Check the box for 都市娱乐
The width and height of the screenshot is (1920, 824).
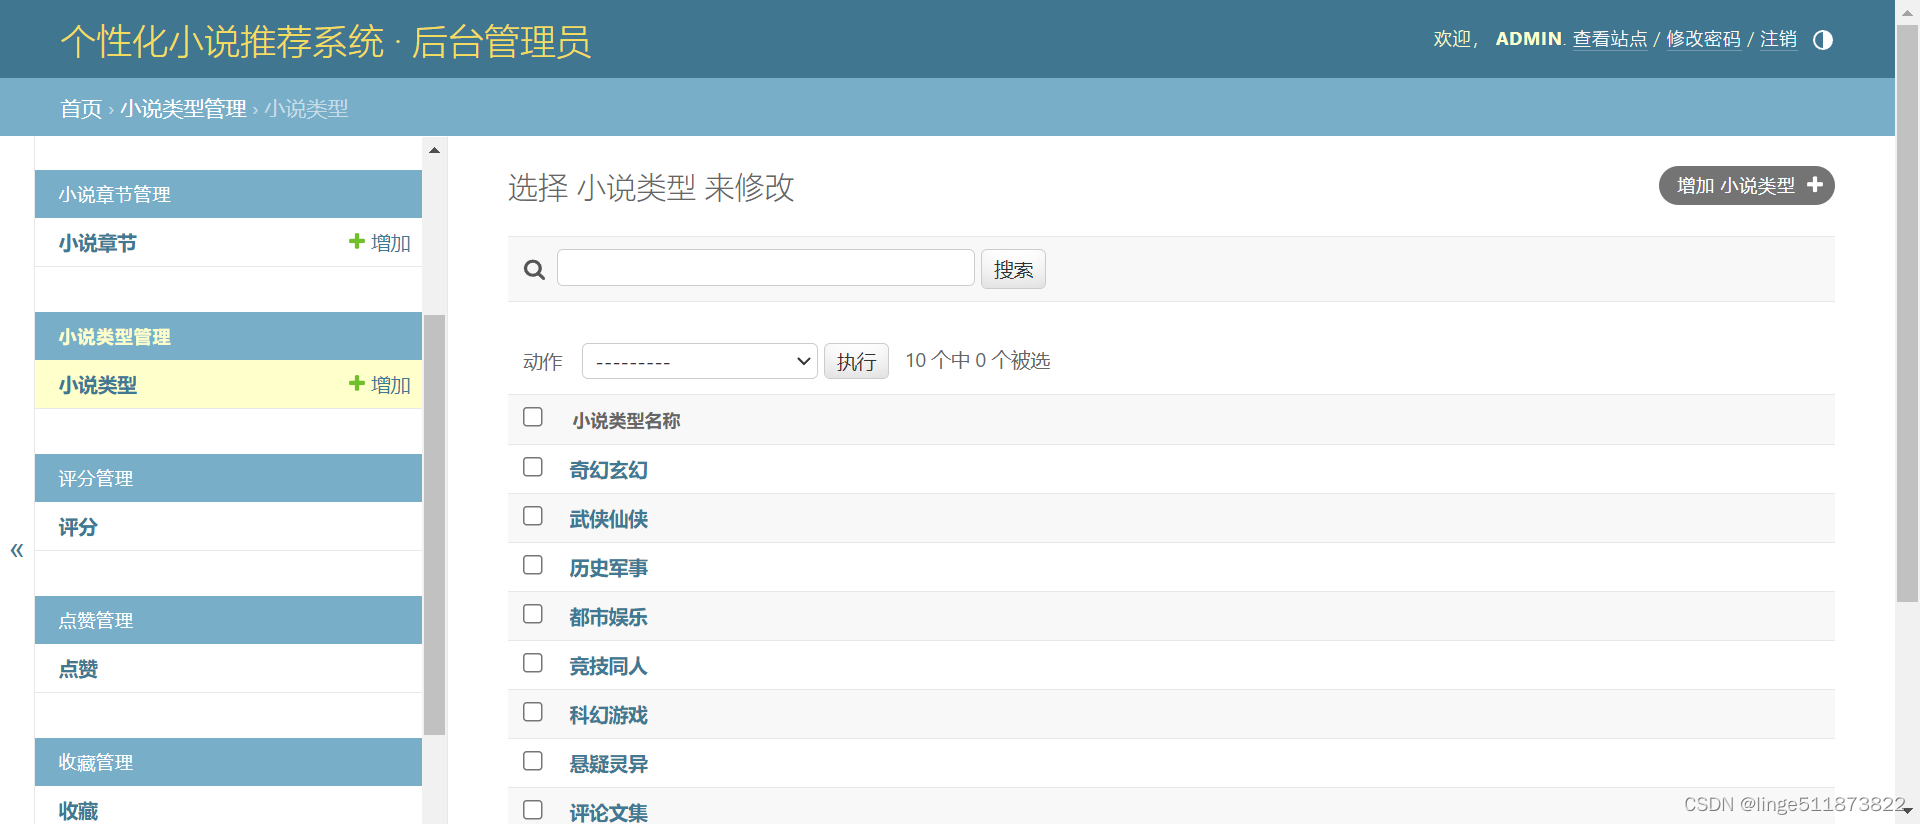click(533, 614)
